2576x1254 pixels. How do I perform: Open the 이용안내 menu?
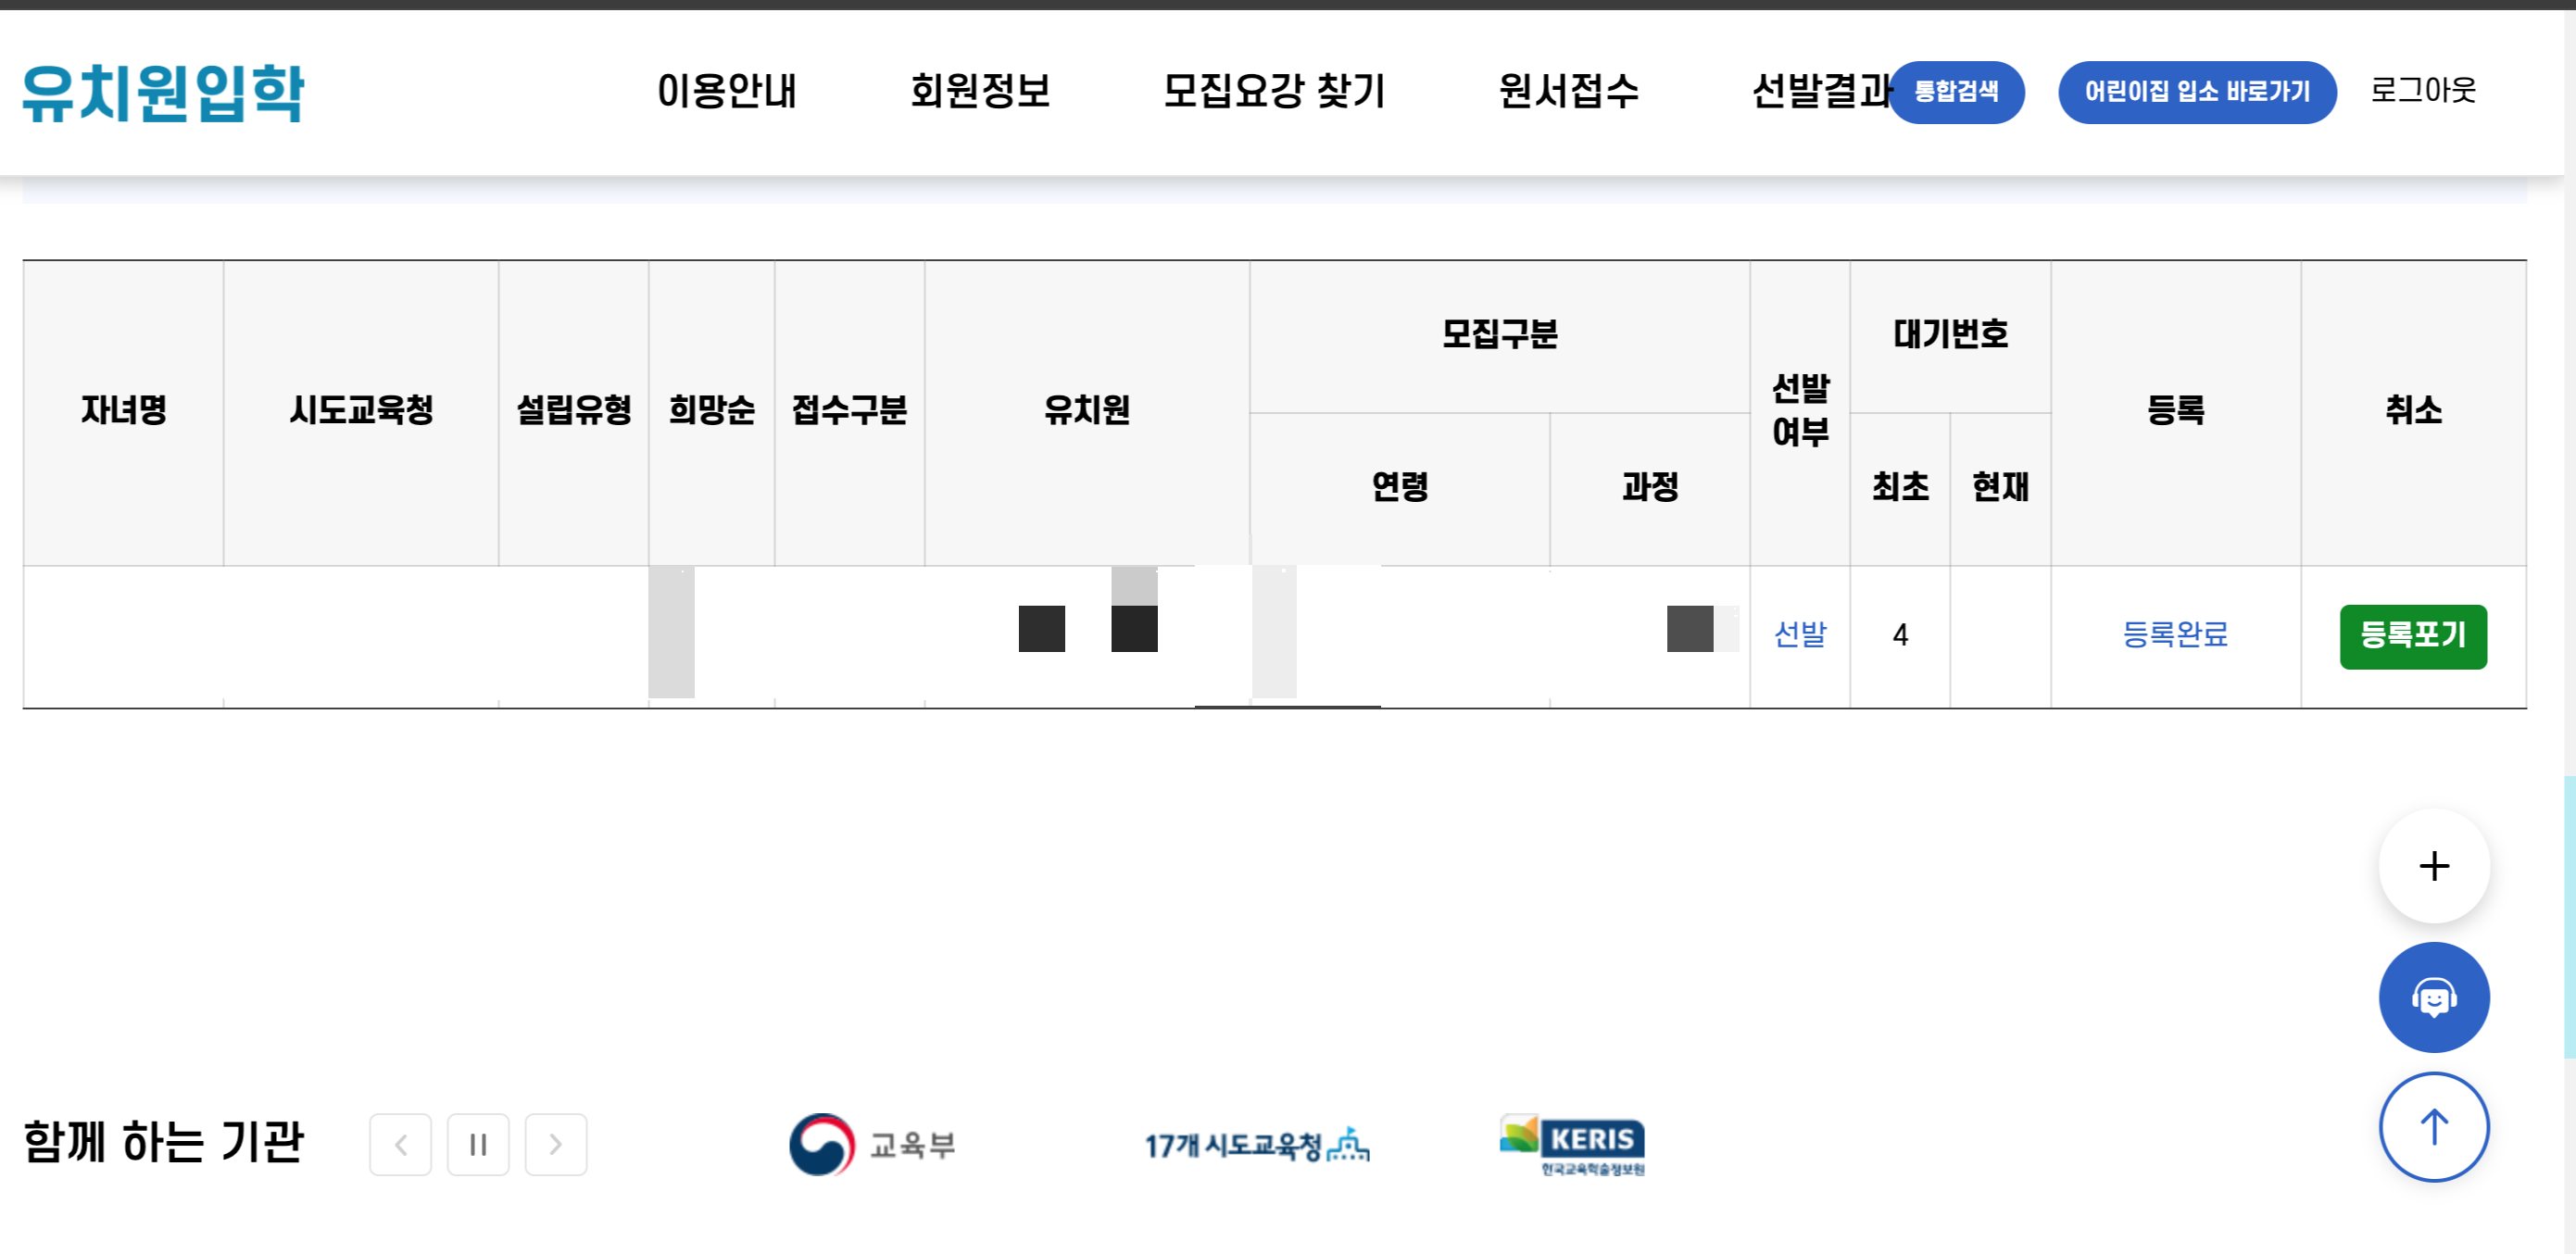point(727,91)
